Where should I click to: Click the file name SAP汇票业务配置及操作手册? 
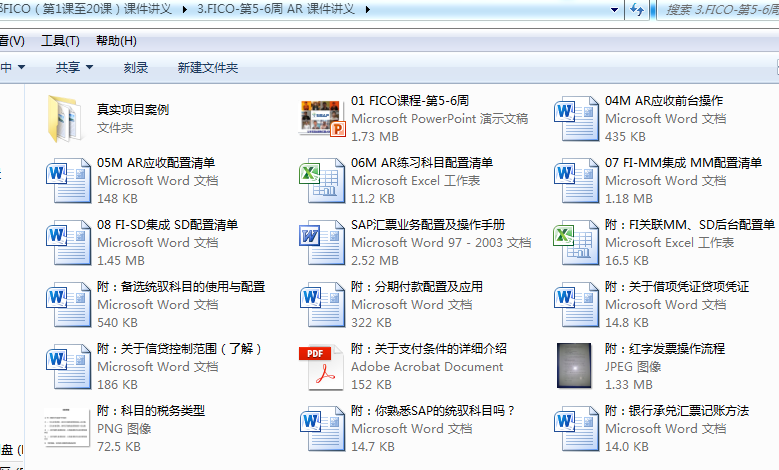pos(428,225)
